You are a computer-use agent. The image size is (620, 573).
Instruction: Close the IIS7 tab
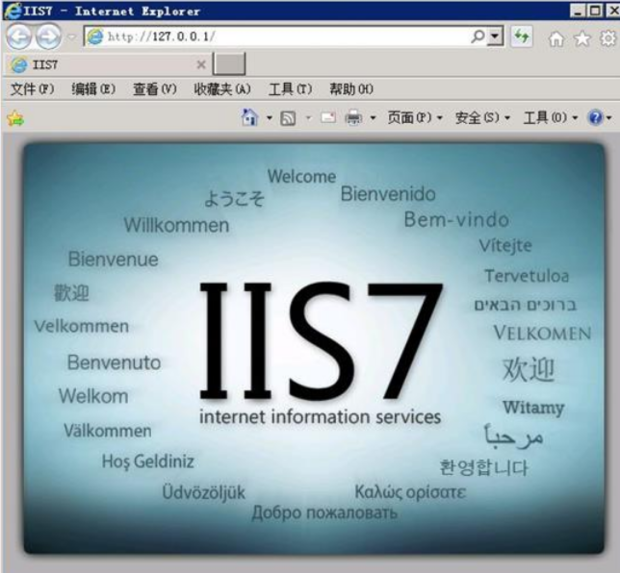point(201,64)
